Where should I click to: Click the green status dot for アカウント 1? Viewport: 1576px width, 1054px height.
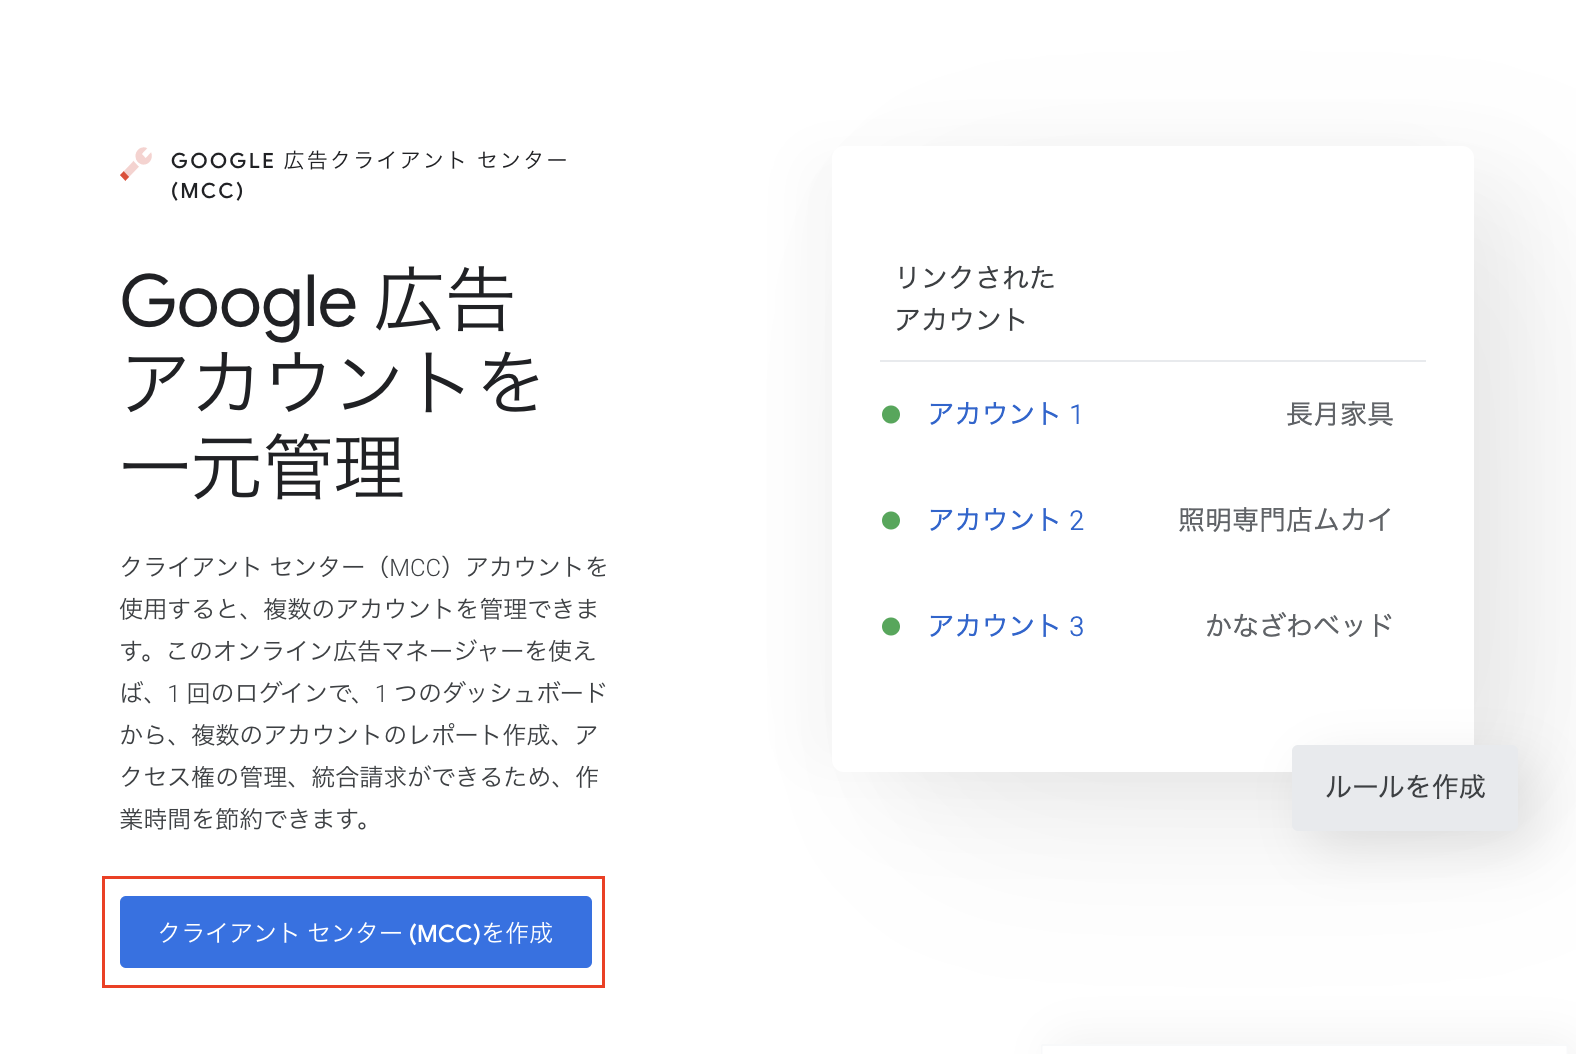891,415
